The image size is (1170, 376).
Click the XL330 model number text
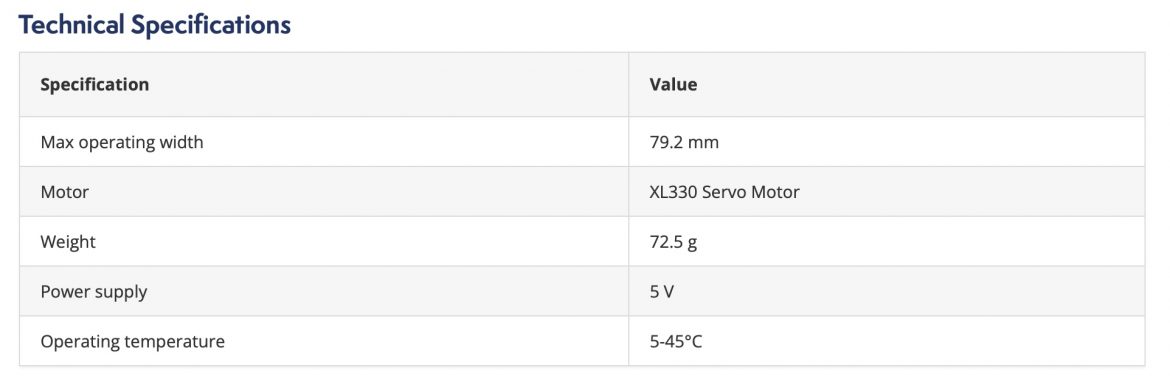point(673,192)
